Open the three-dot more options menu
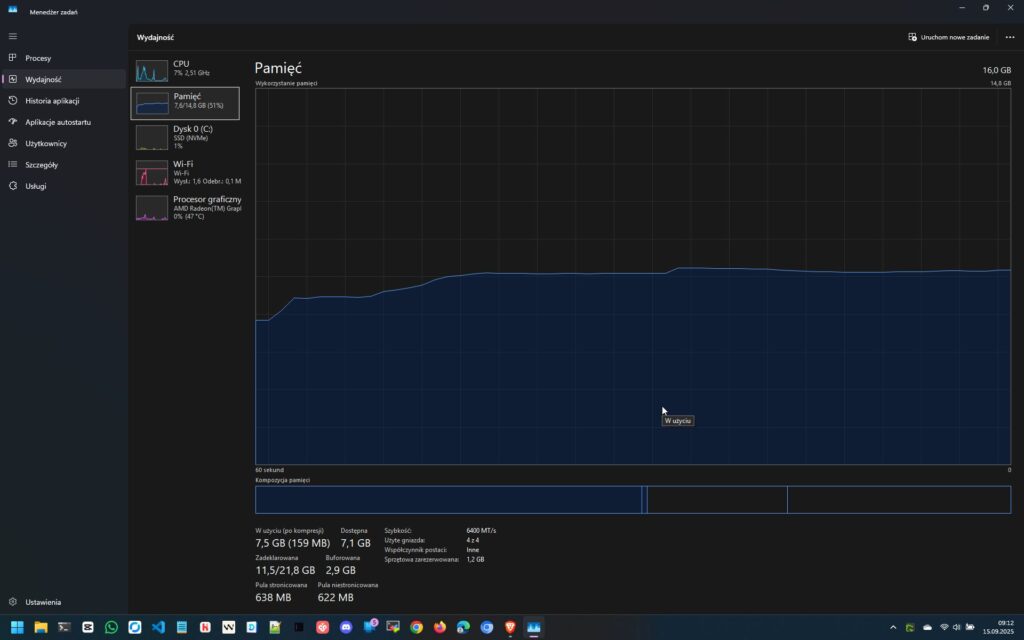This screenshot has width=1024, height=640. coord(1009,37)
